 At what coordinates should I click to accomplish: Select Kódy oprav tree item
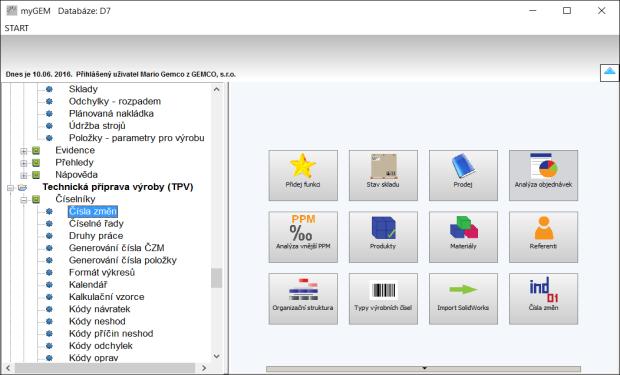[x=93, y=358]
